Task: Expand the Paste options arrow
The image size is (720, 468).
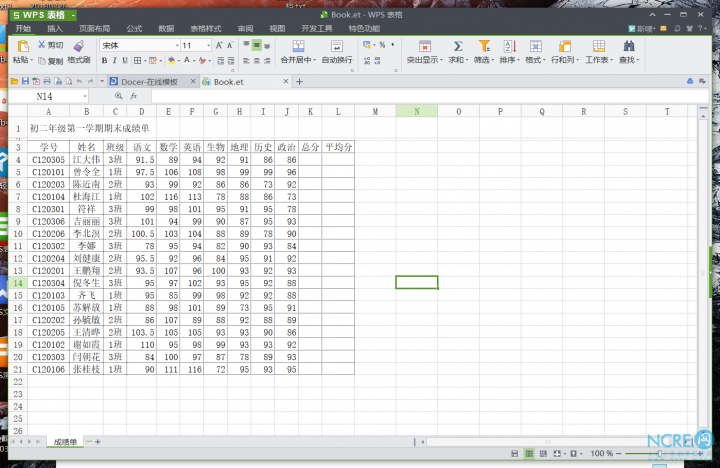Action: click(x=32, y=60)
